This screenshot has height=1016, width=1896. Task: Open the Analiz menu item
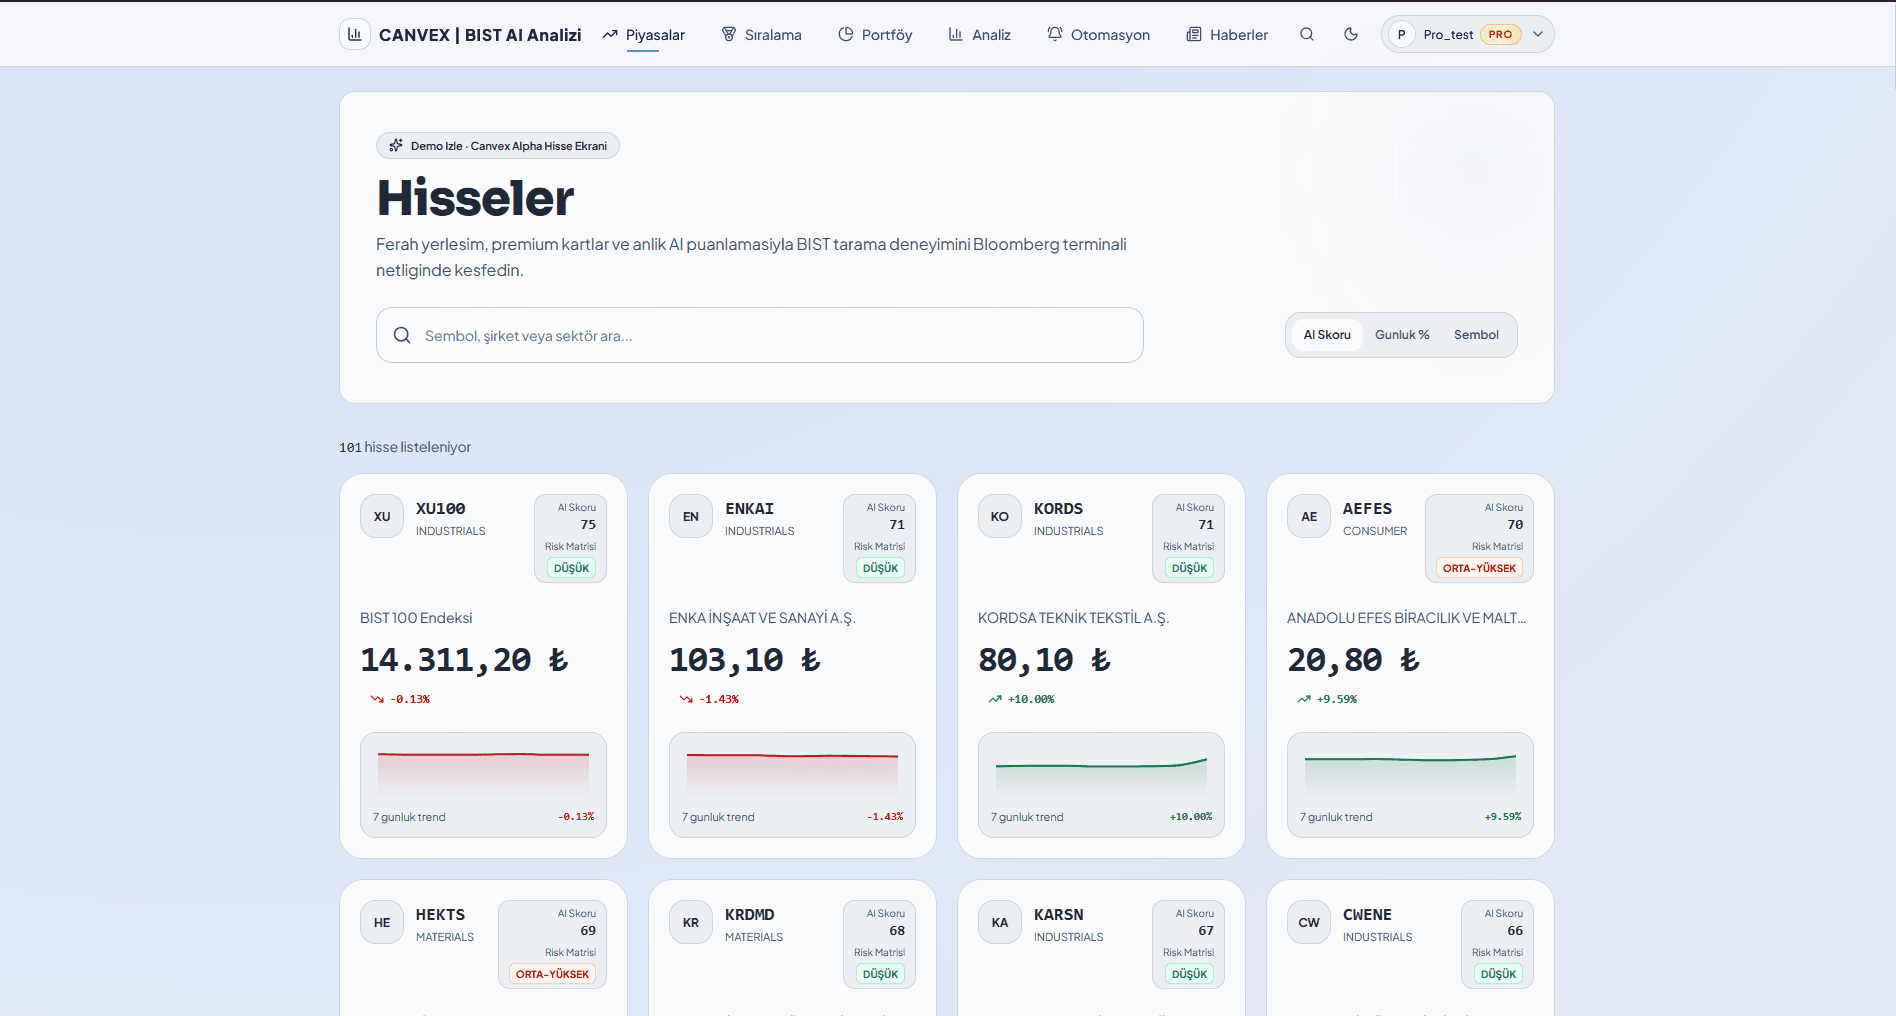point(980,35)
